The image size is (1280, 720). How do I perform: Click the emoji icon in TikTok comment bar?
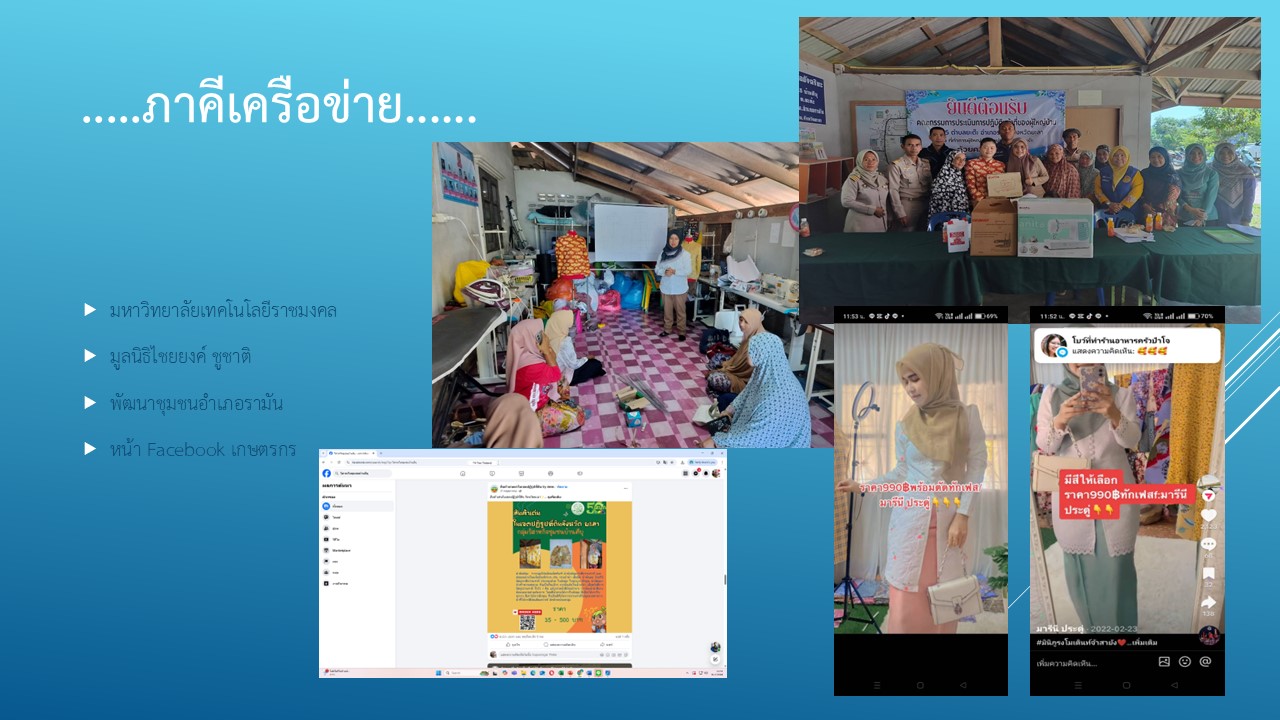pos(1185,662)
